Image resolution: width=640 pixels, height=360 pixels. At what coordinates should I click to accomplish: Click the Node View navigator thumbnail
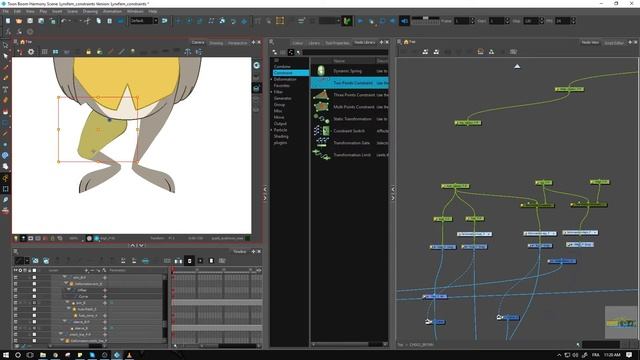pyautogui.click(x=620, y=322)
